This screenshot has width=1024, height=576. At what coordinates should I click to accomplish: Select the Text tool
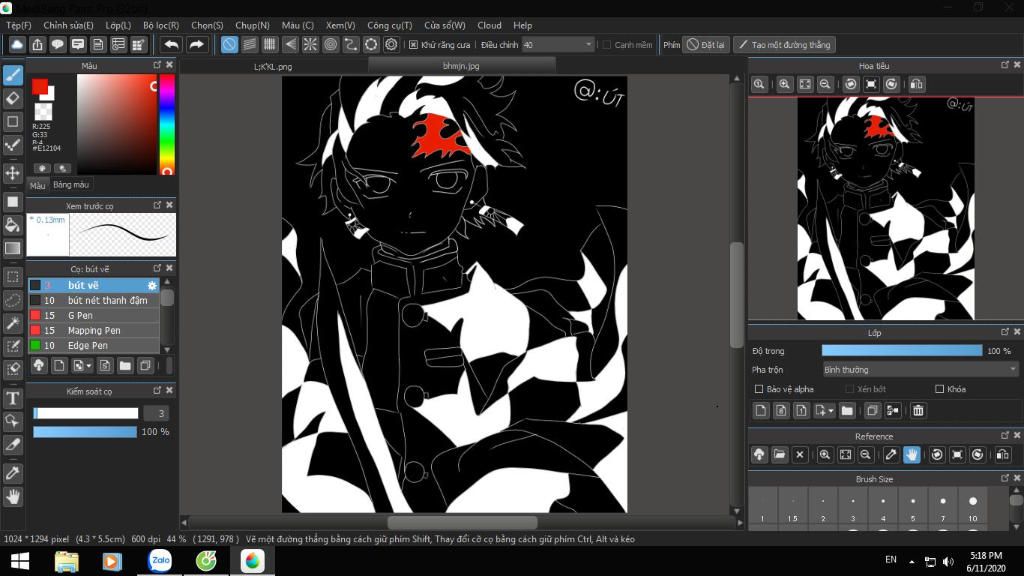pos(12,398)
